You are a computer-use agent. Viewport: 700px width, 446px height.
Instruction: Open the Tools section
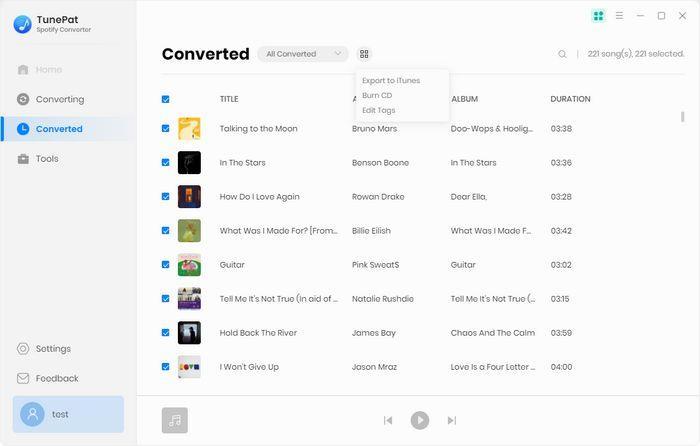coord(38,158)
